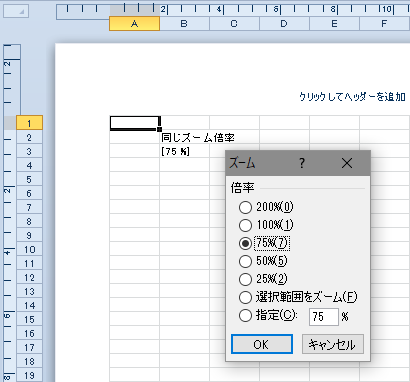This screenshot has height=382, width=410.
Task: Select column F header
Action: point(384,24)
